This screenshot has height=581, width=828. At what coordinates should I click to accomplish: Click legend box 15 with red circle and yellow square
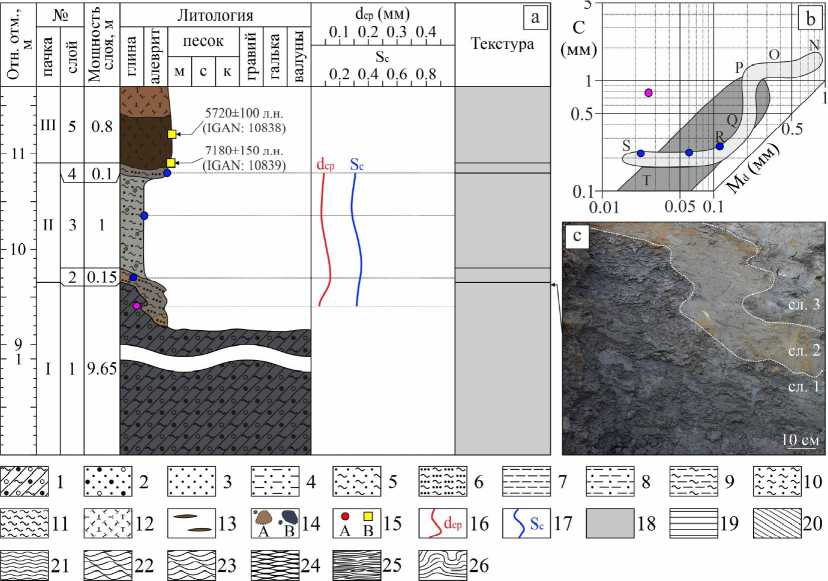[x=357, y=523]
